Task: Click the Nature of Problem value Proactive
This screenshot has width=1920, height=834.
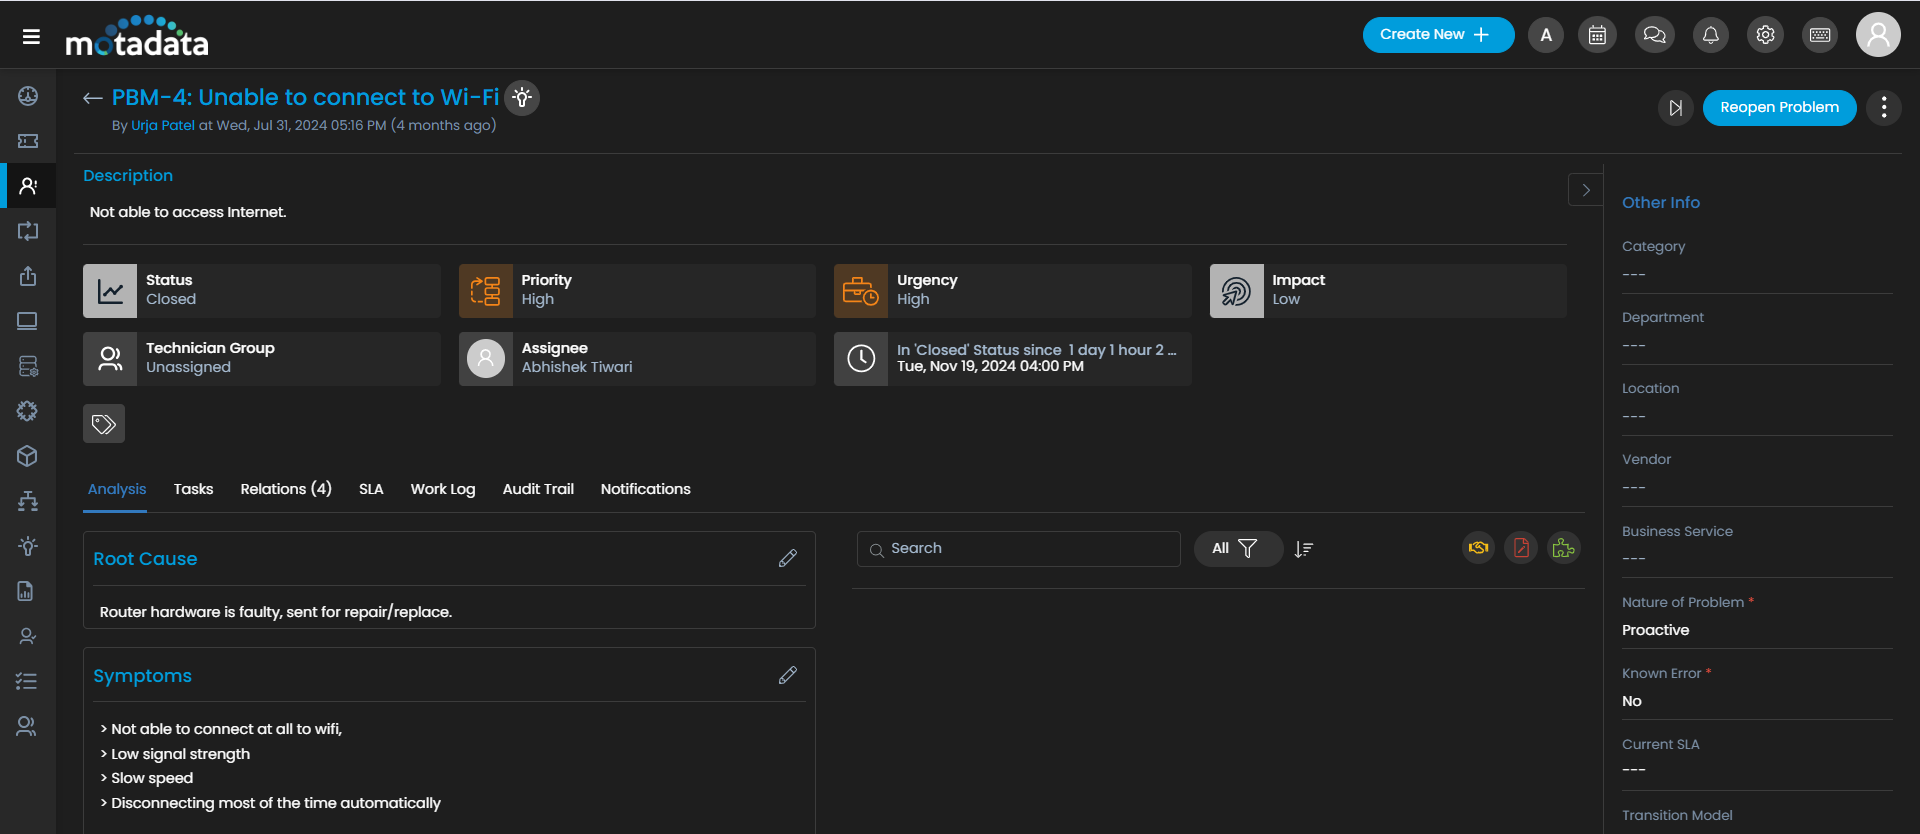Action: click(x=1655, y=631)
